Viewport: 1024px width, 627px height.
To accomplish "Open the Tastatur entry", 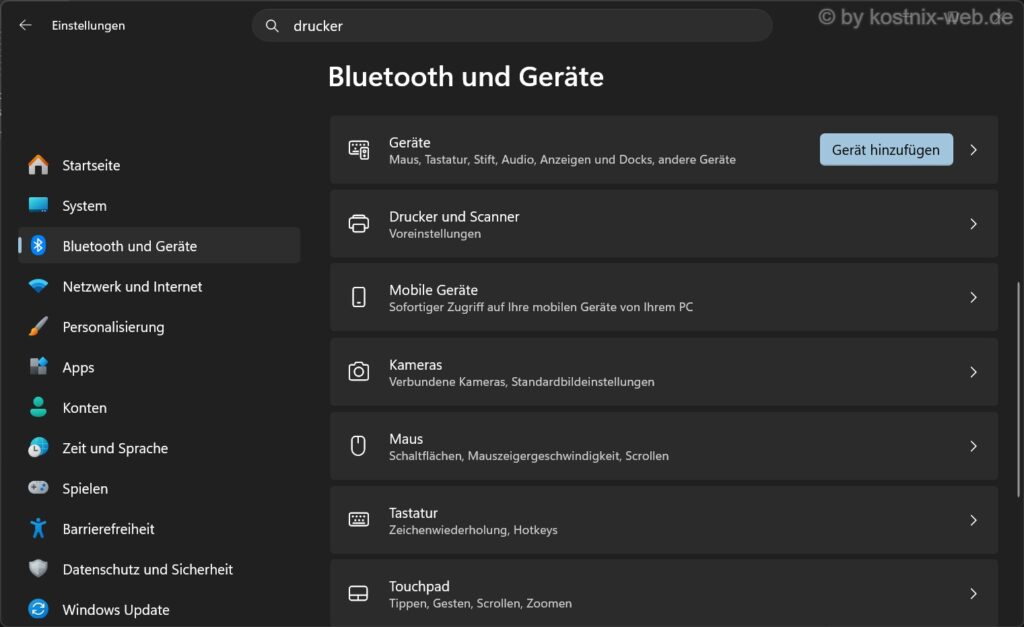I will 664,520.
